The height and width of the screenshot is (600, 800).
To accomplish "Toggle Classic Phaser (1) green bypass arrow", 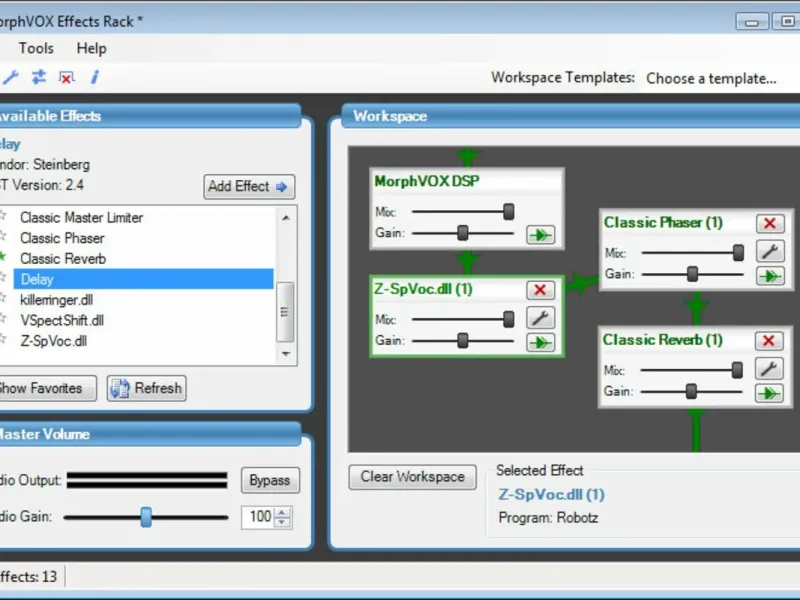I will (770, 276).
